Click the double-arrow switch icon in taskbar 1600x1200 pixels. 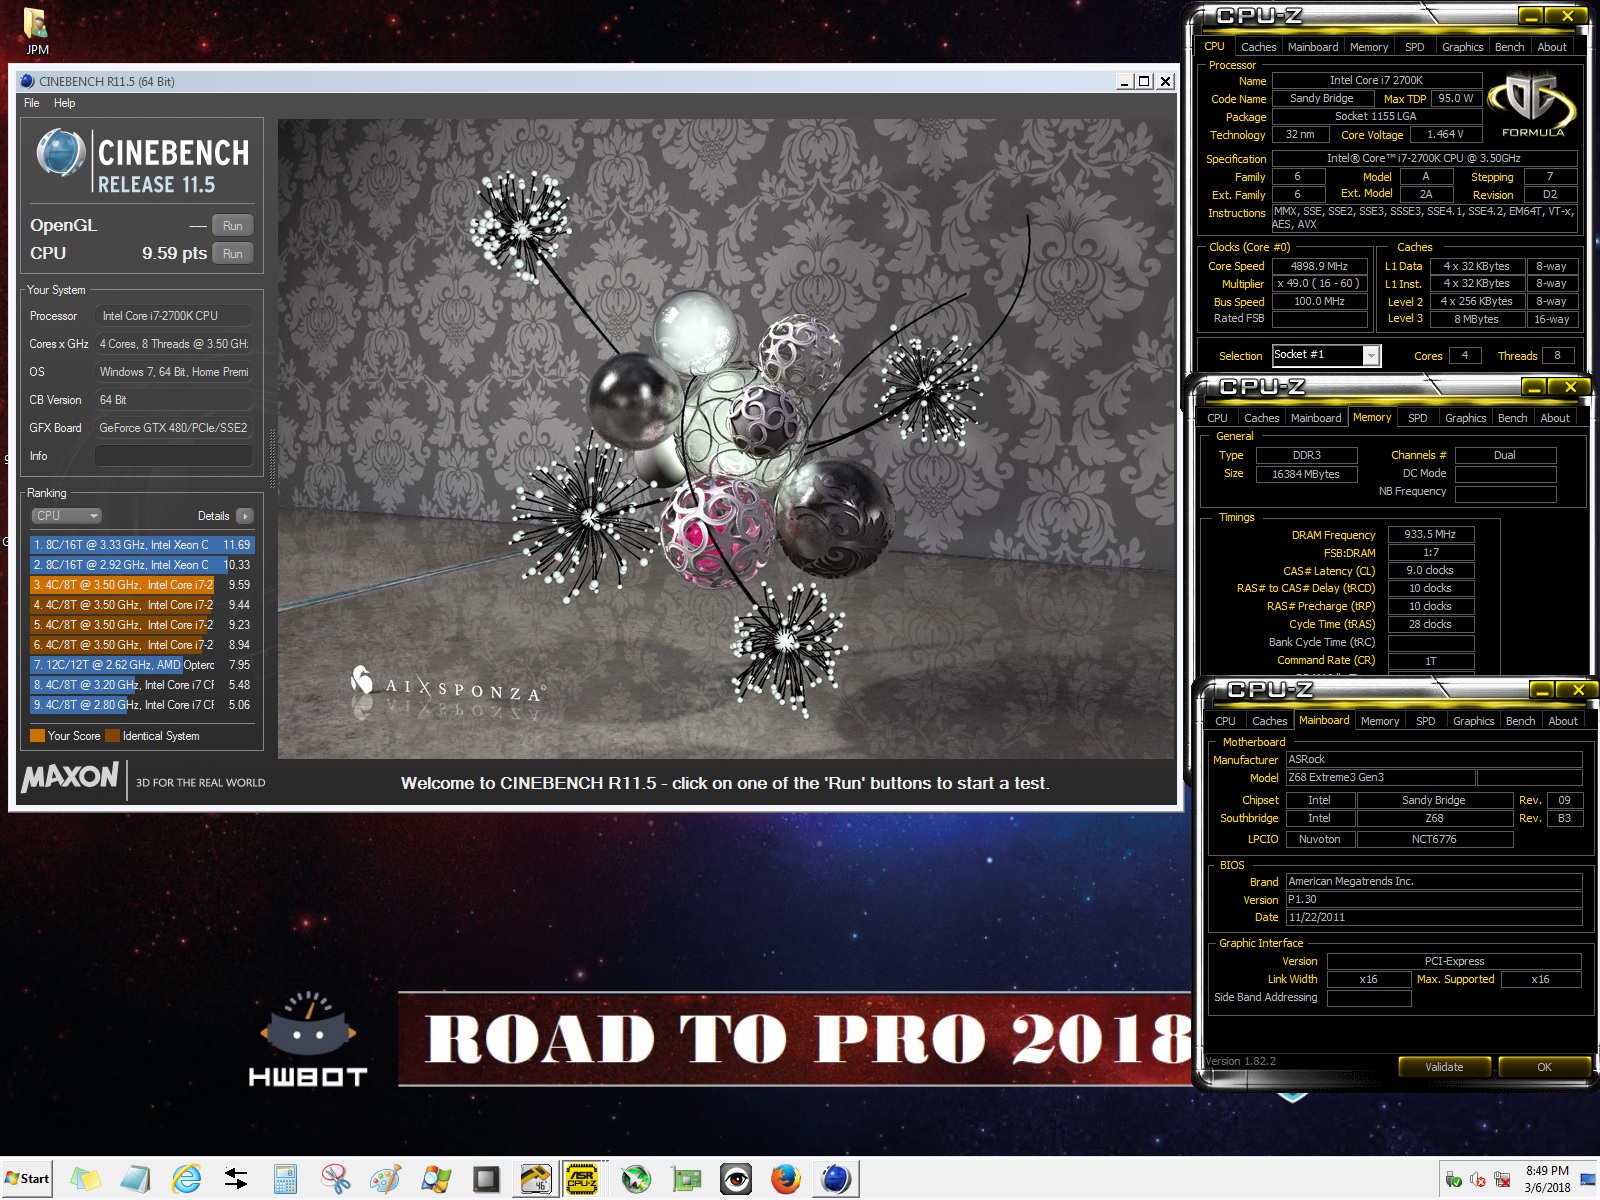coord(236,1179)
